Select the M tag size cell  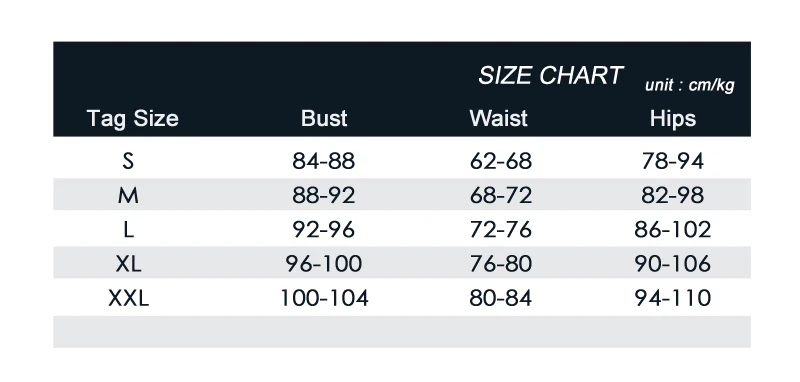pos(128,195)
